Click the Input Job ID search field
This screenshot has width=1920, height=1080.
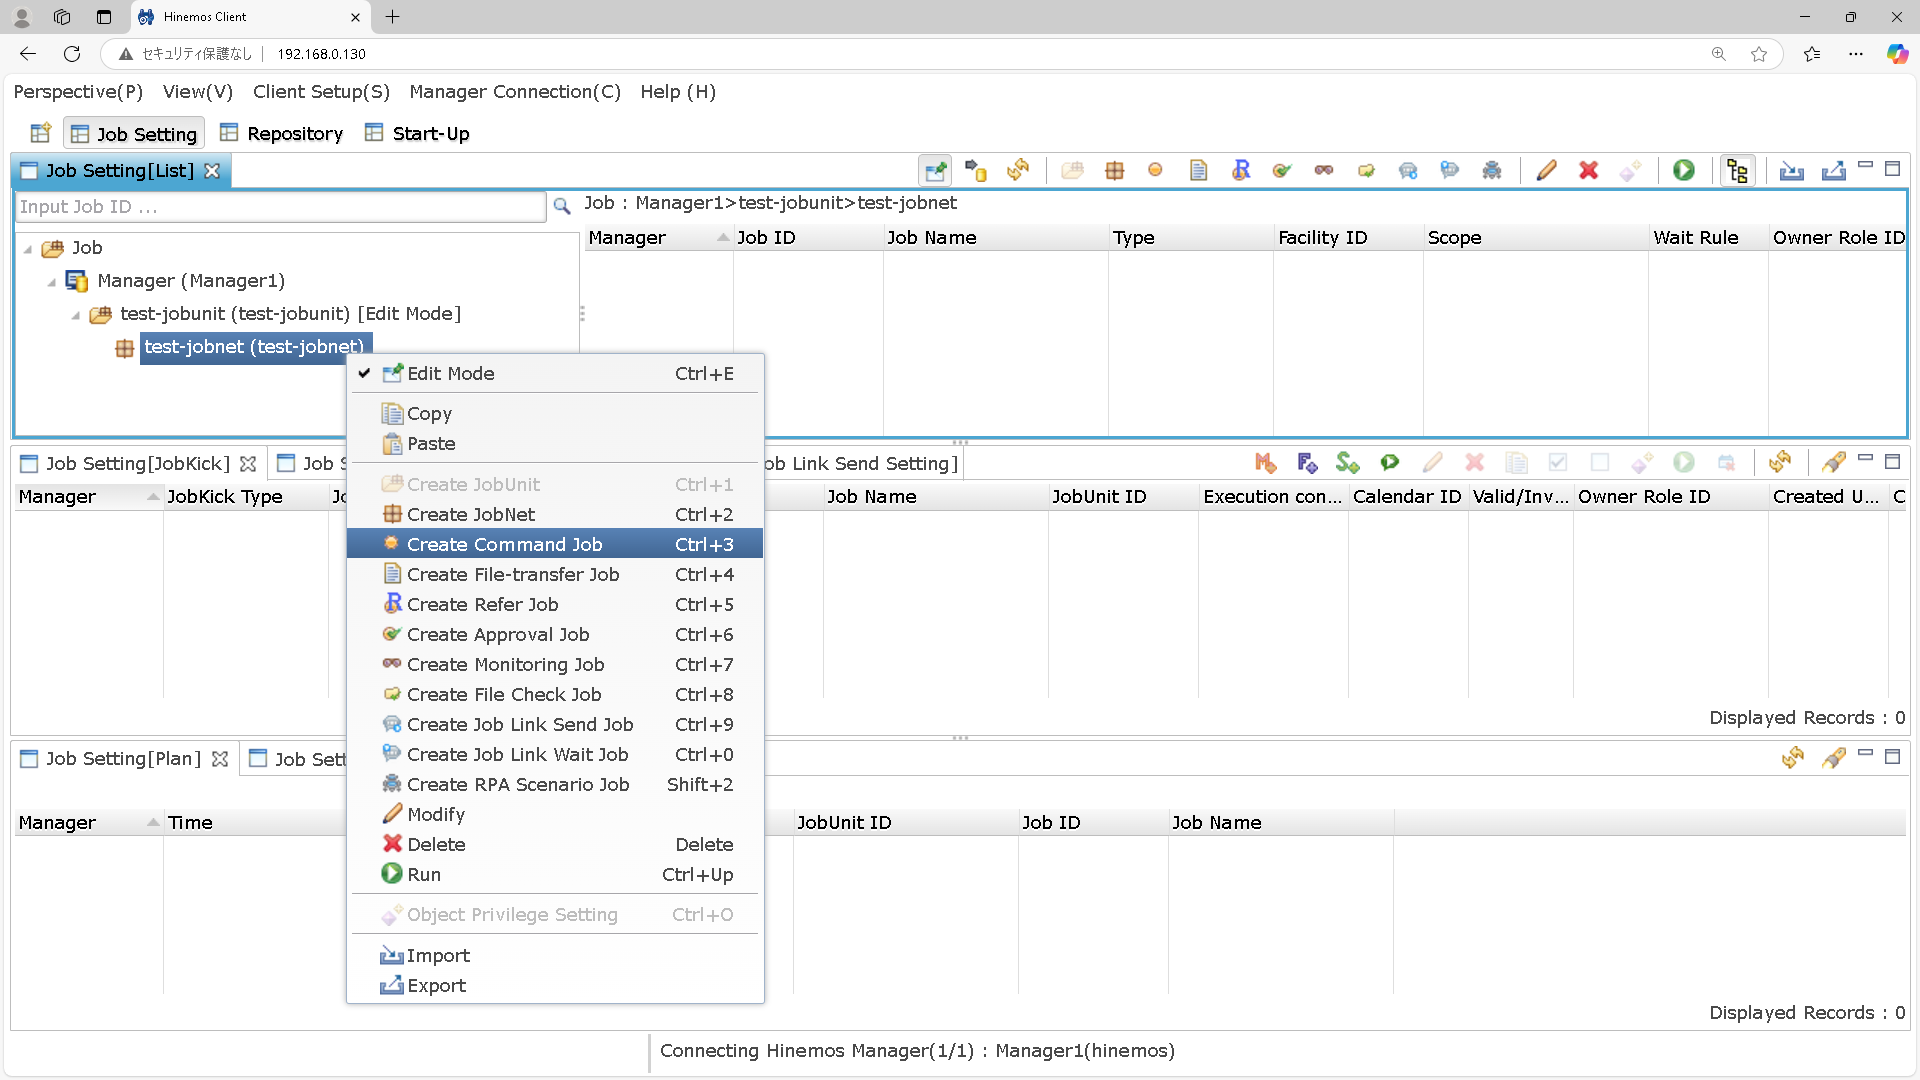pos(280,207)
